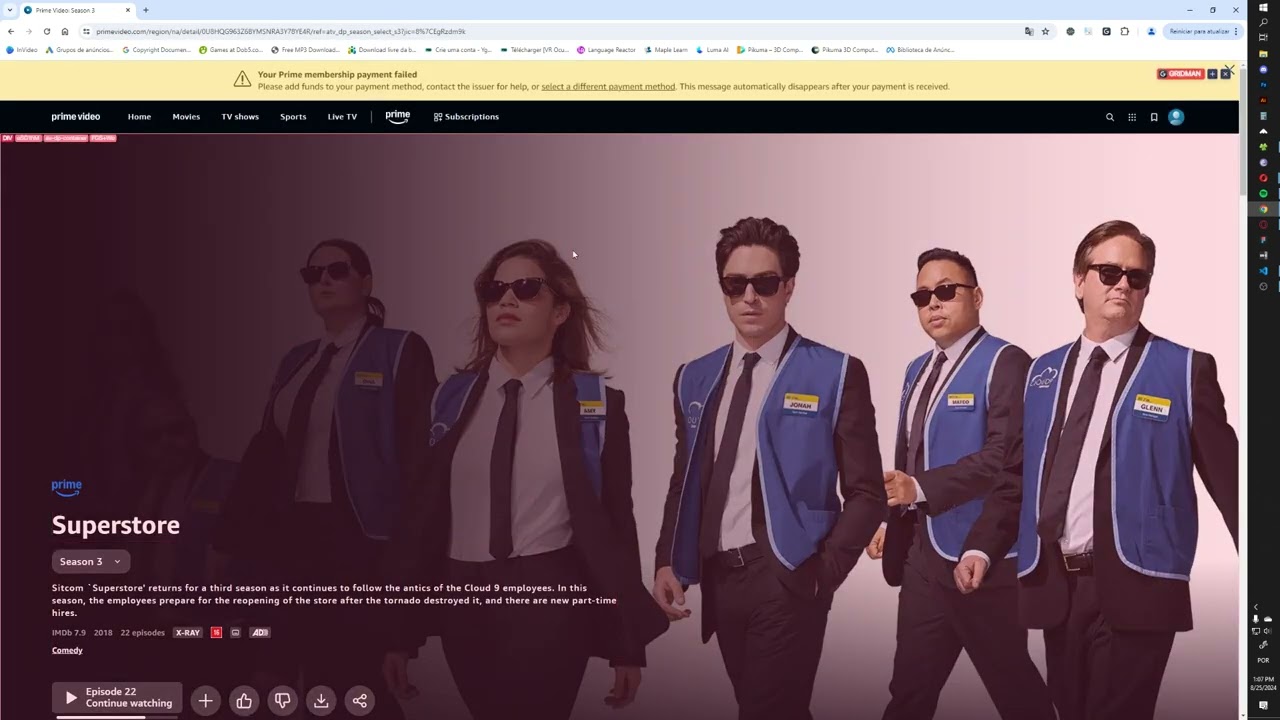Open the InVideo bookmark

tap(22, 49)
